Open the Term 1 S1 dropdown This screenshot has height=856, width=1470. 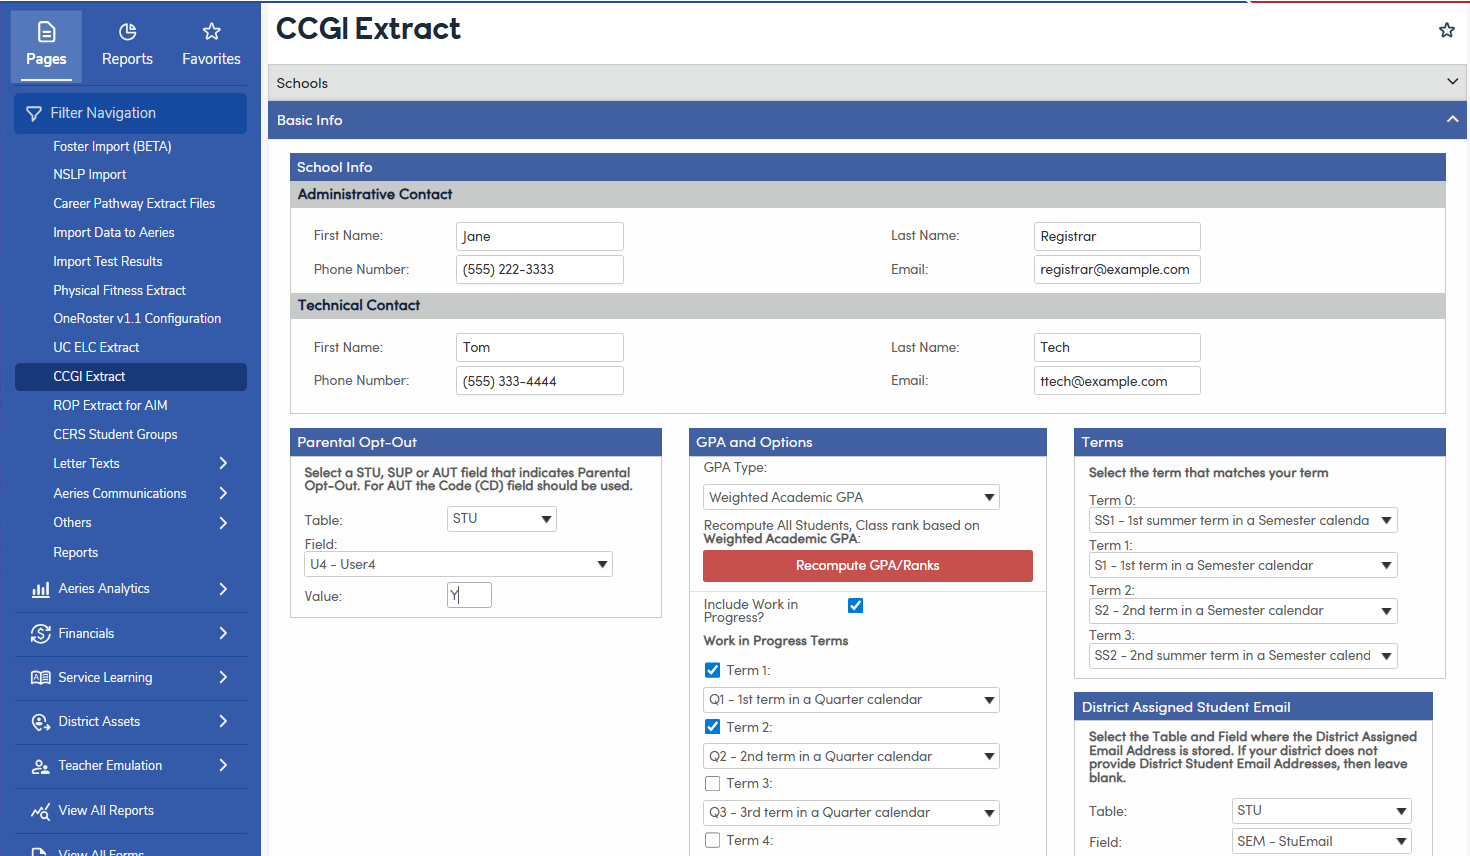[x=1243, y=565]
